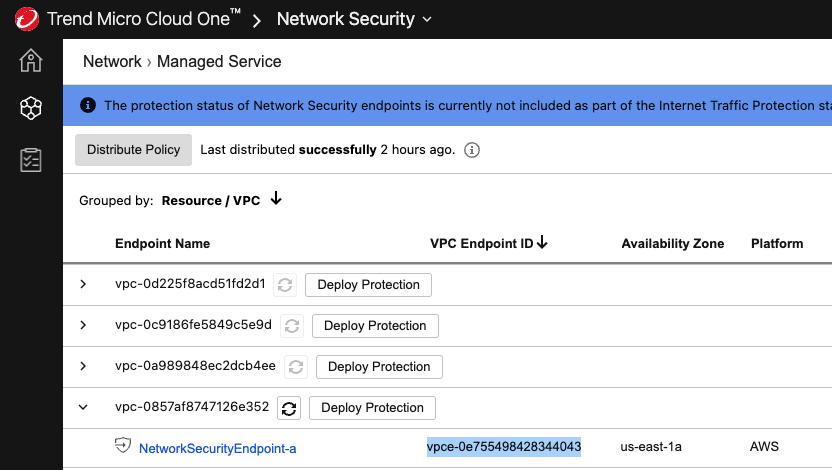This screenshot has width=832, height=470.
Task: Refresh vpc-0c9186fe5849c5e9d row
Action: point(292,326)
